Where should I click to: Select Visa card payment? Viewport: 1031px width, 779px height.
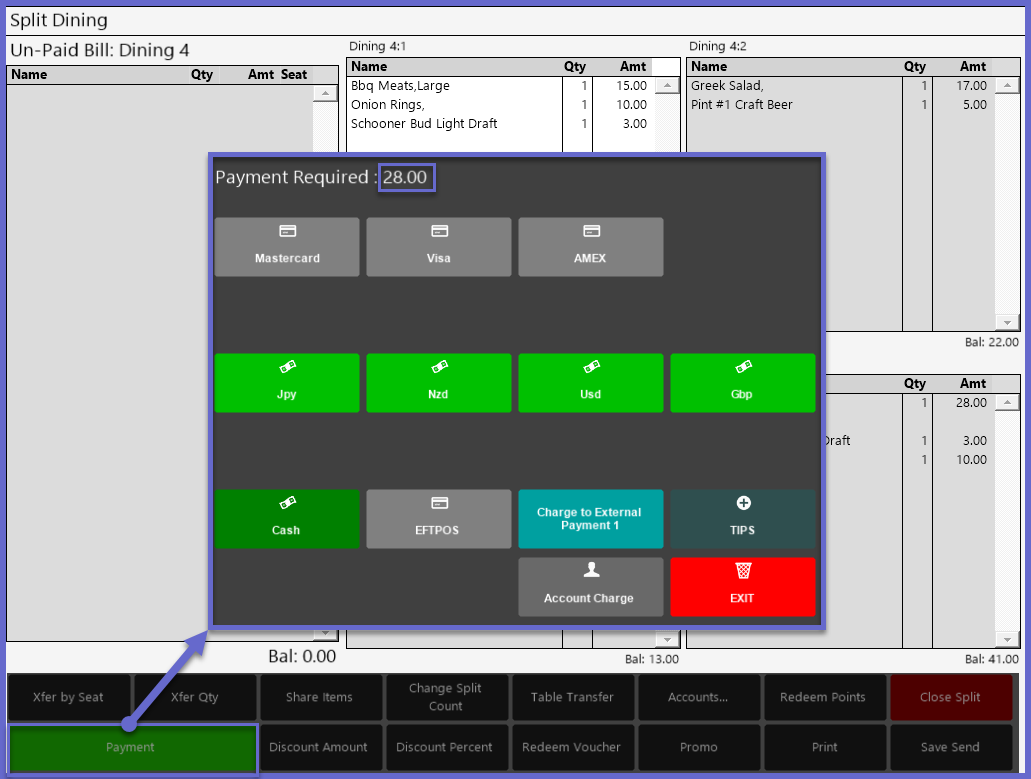point(438,247)
